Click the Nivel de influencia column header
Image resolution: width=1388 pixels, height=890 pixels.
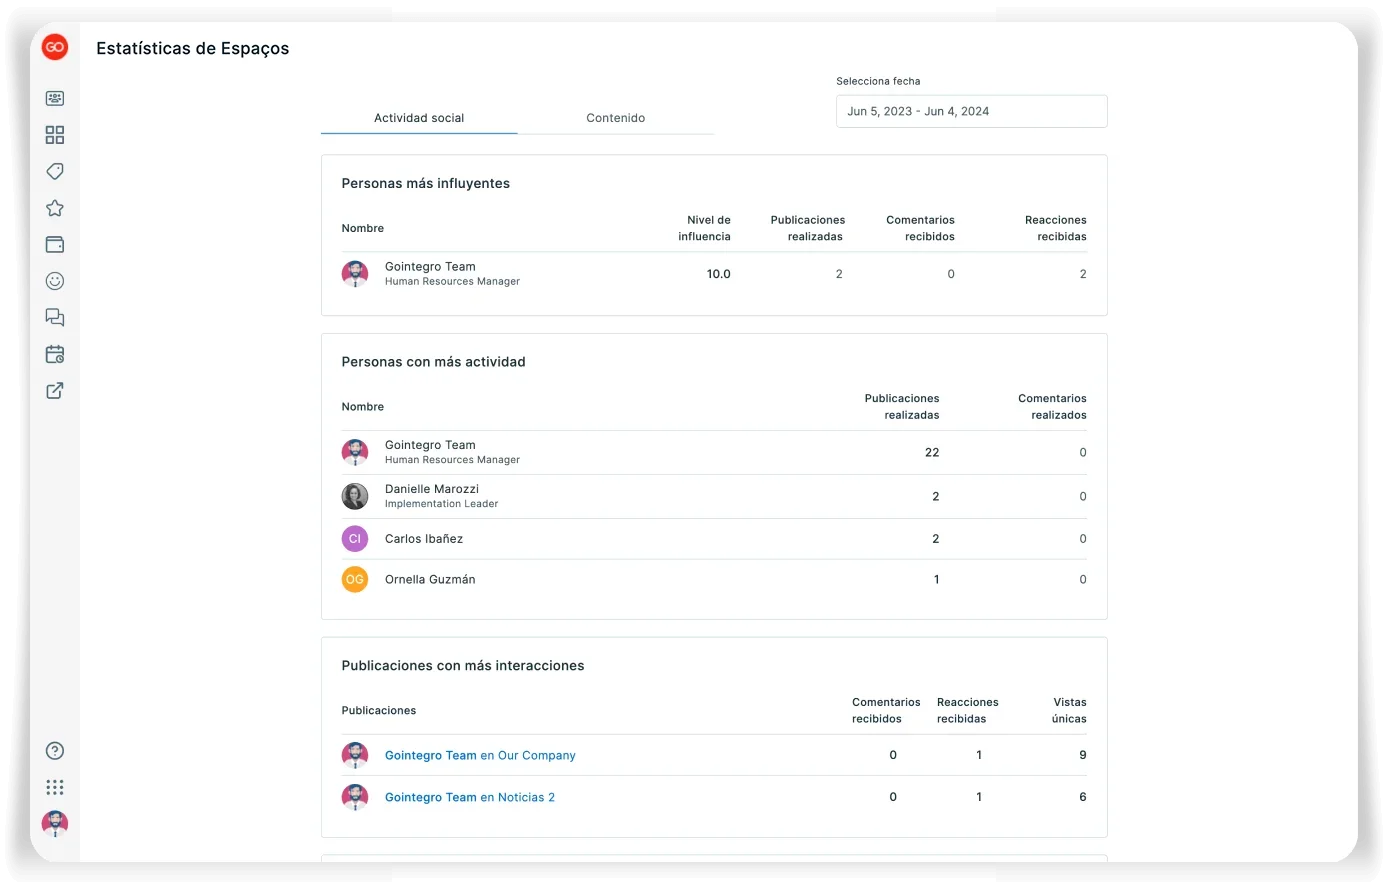705,228
